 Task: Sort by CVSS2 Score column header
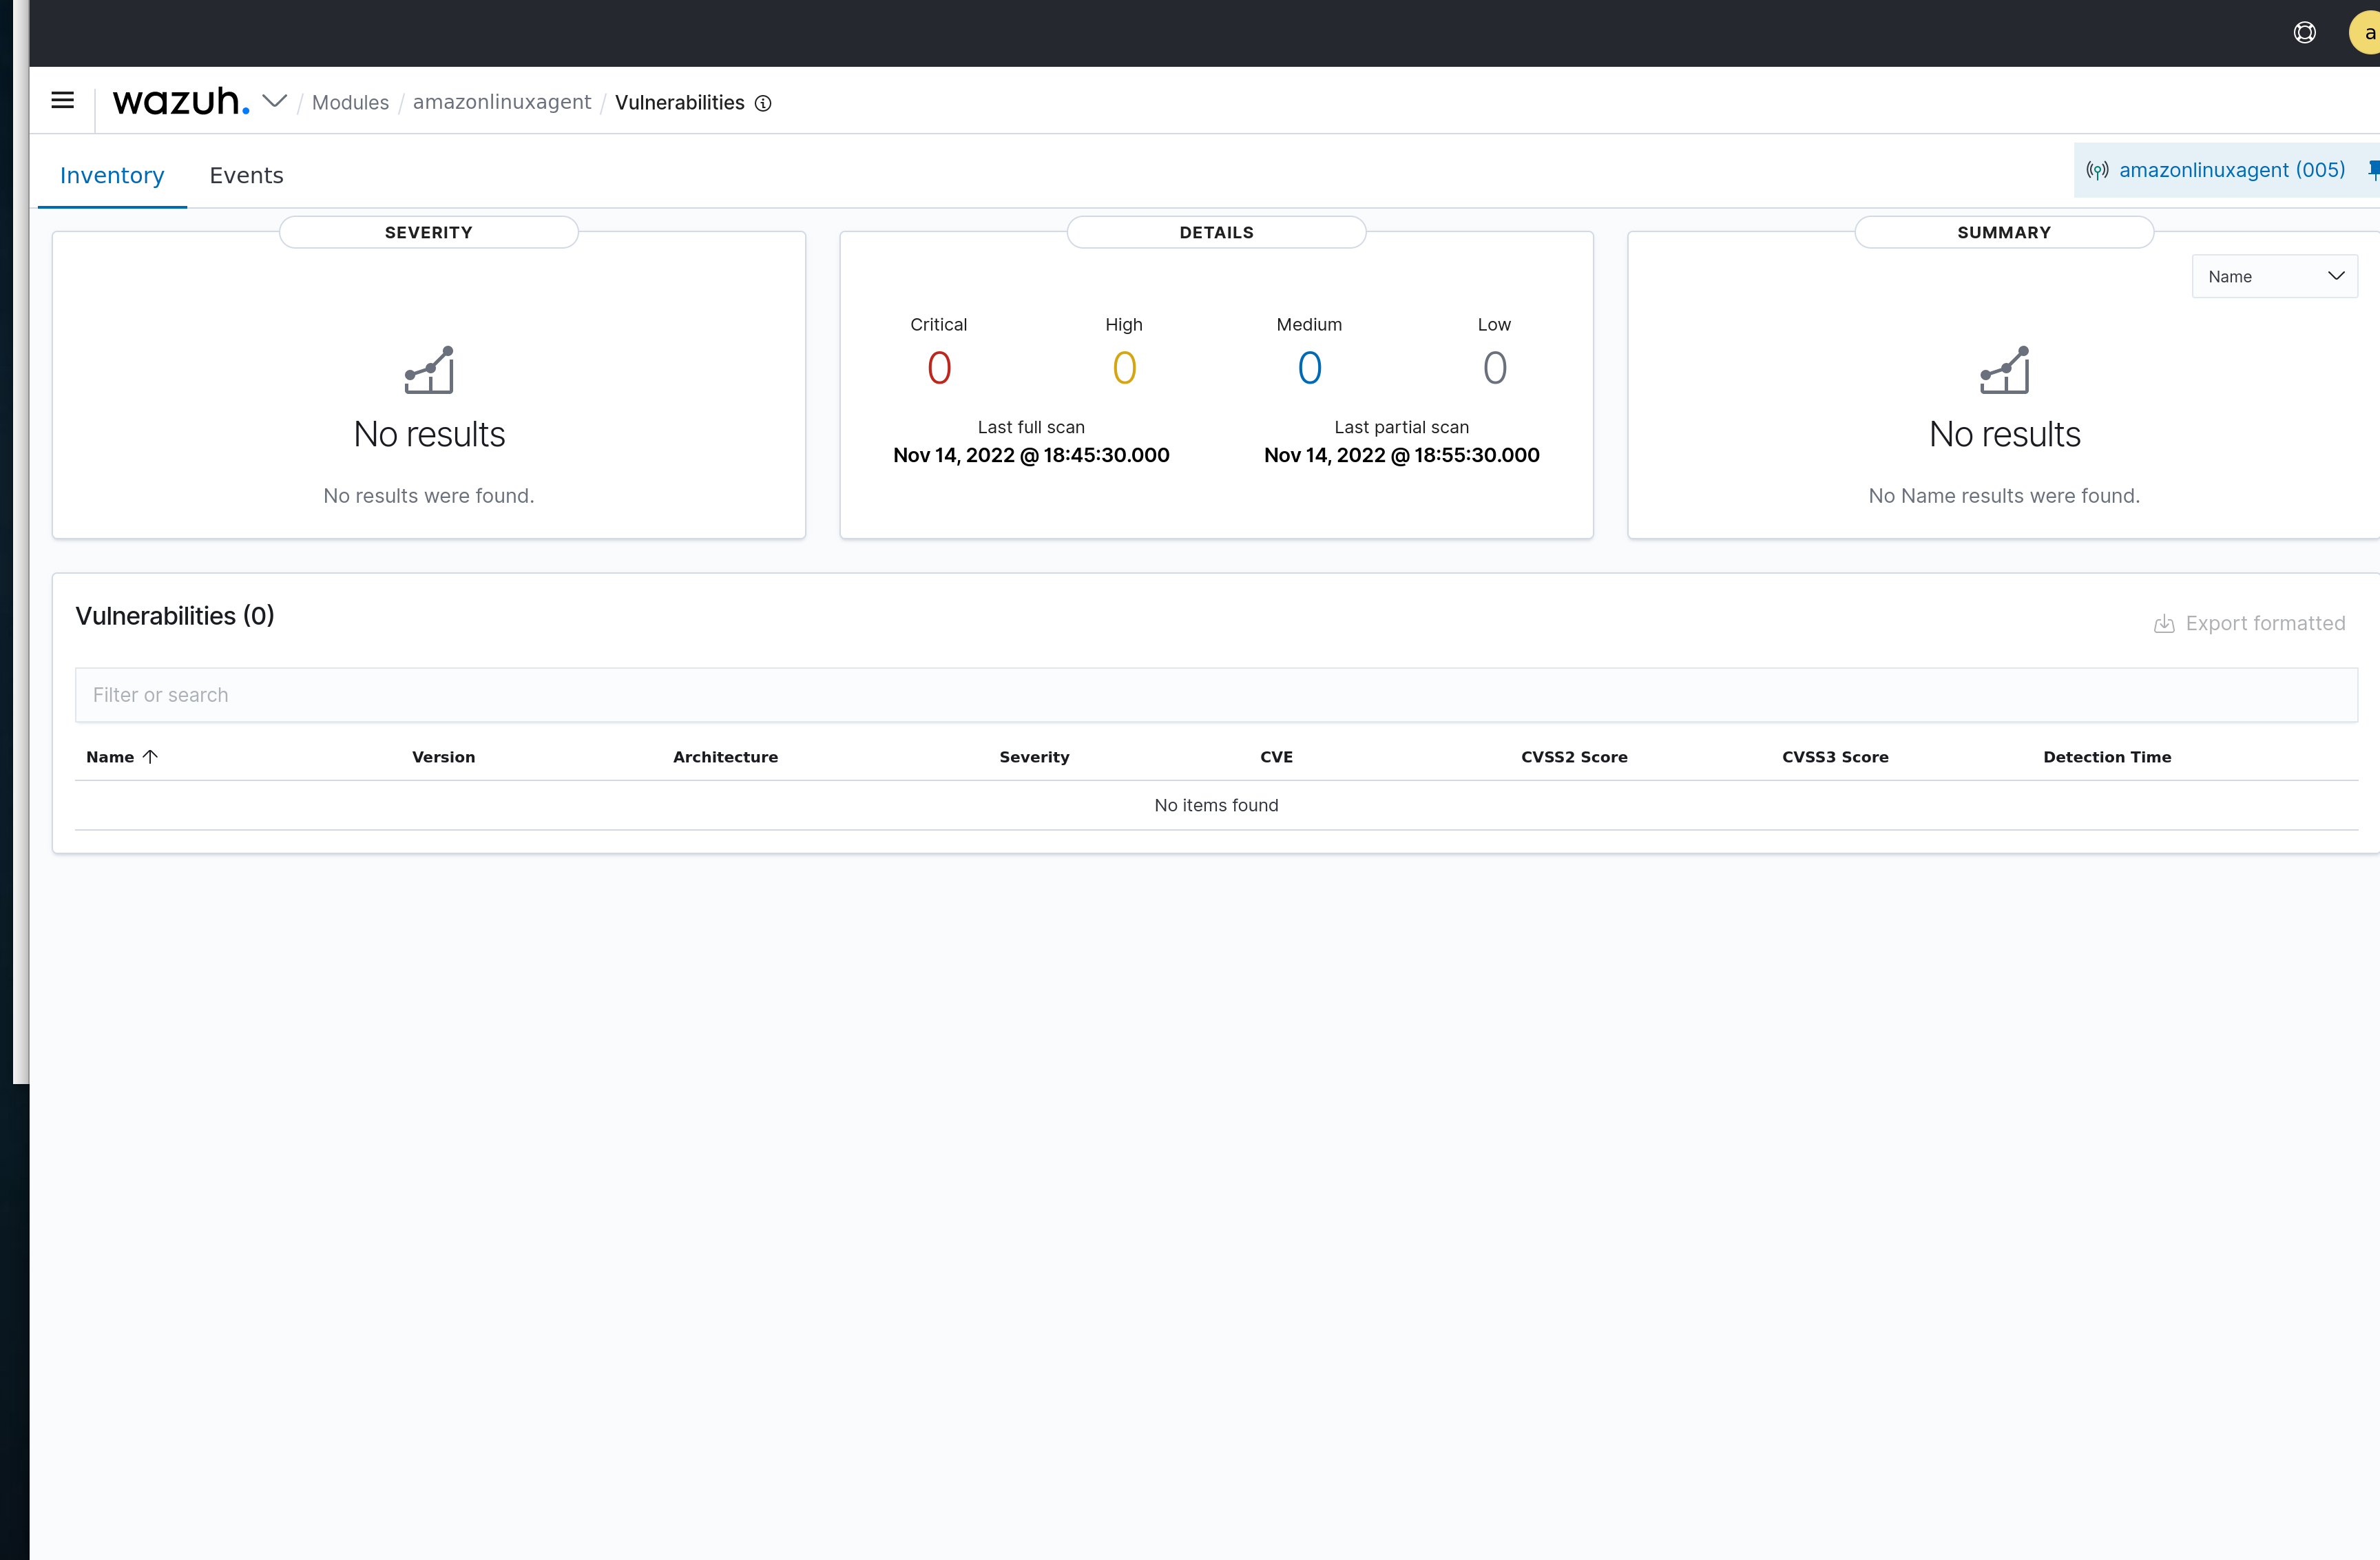(1574, 757)
